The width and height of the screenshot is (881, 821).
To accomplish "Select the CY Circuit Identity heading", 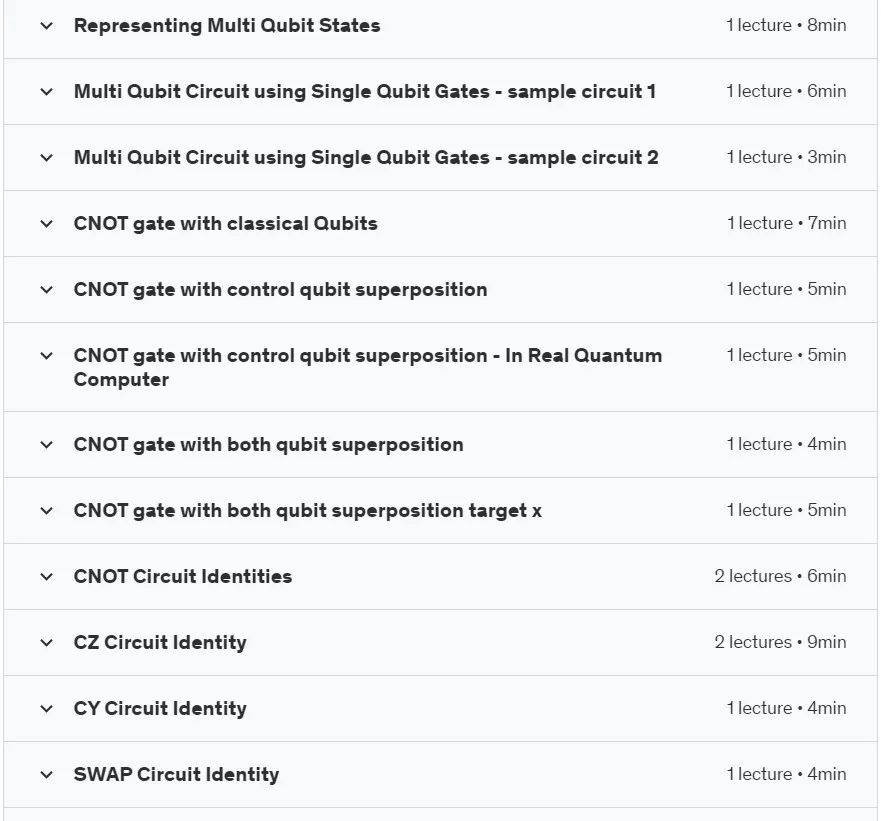I will pos(160,709).
